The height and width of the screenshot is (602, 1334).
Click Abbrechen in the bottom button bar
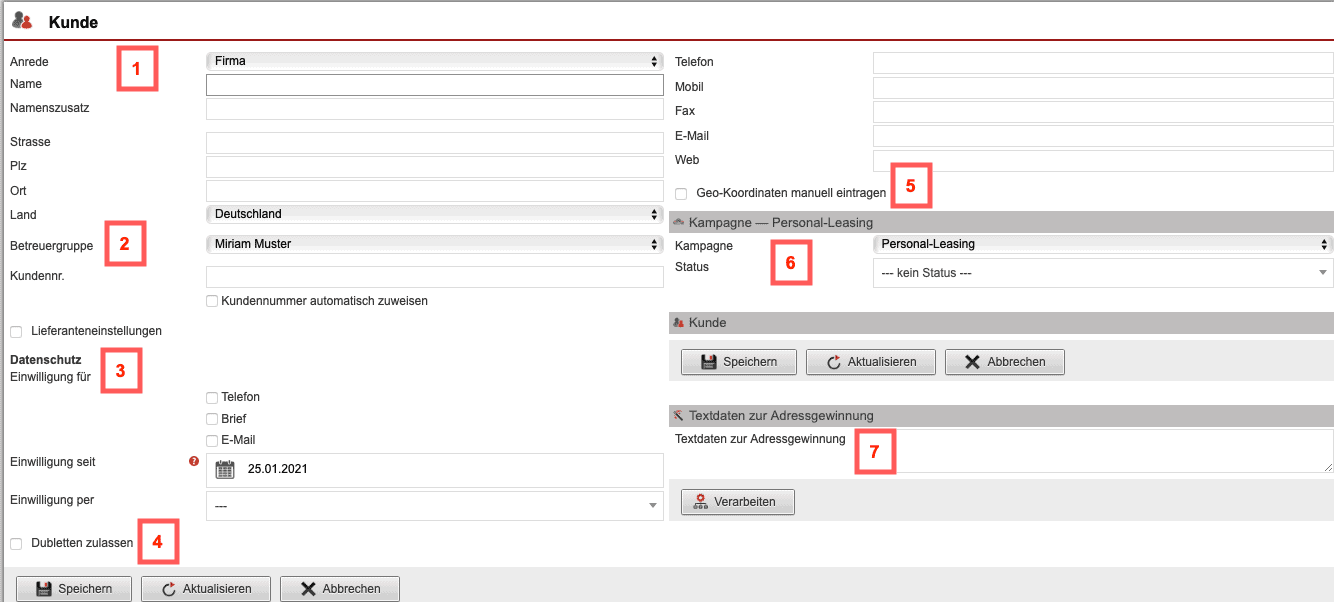[339, 589]
